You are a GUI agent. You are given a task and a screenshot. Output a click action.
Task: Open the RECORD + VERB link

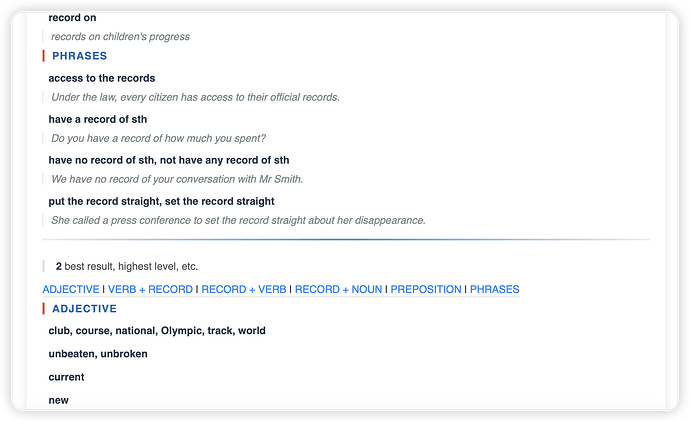244,289
